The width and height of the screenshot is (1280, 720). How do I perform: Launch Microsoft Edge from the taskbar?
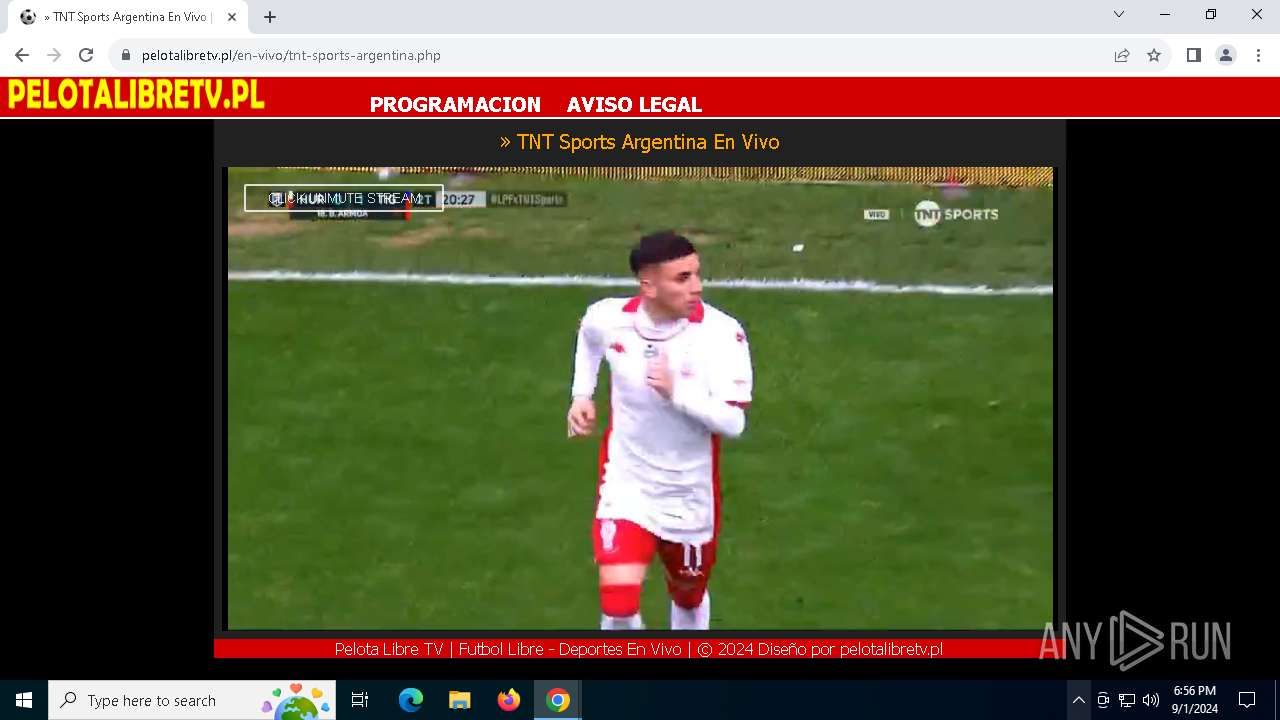coord(411,700)
